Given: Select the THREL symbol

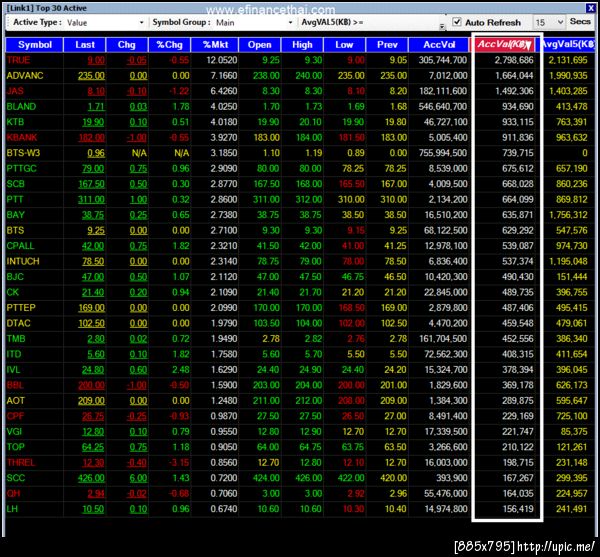Looking at the screenshot, I should (x=21, y=463).
